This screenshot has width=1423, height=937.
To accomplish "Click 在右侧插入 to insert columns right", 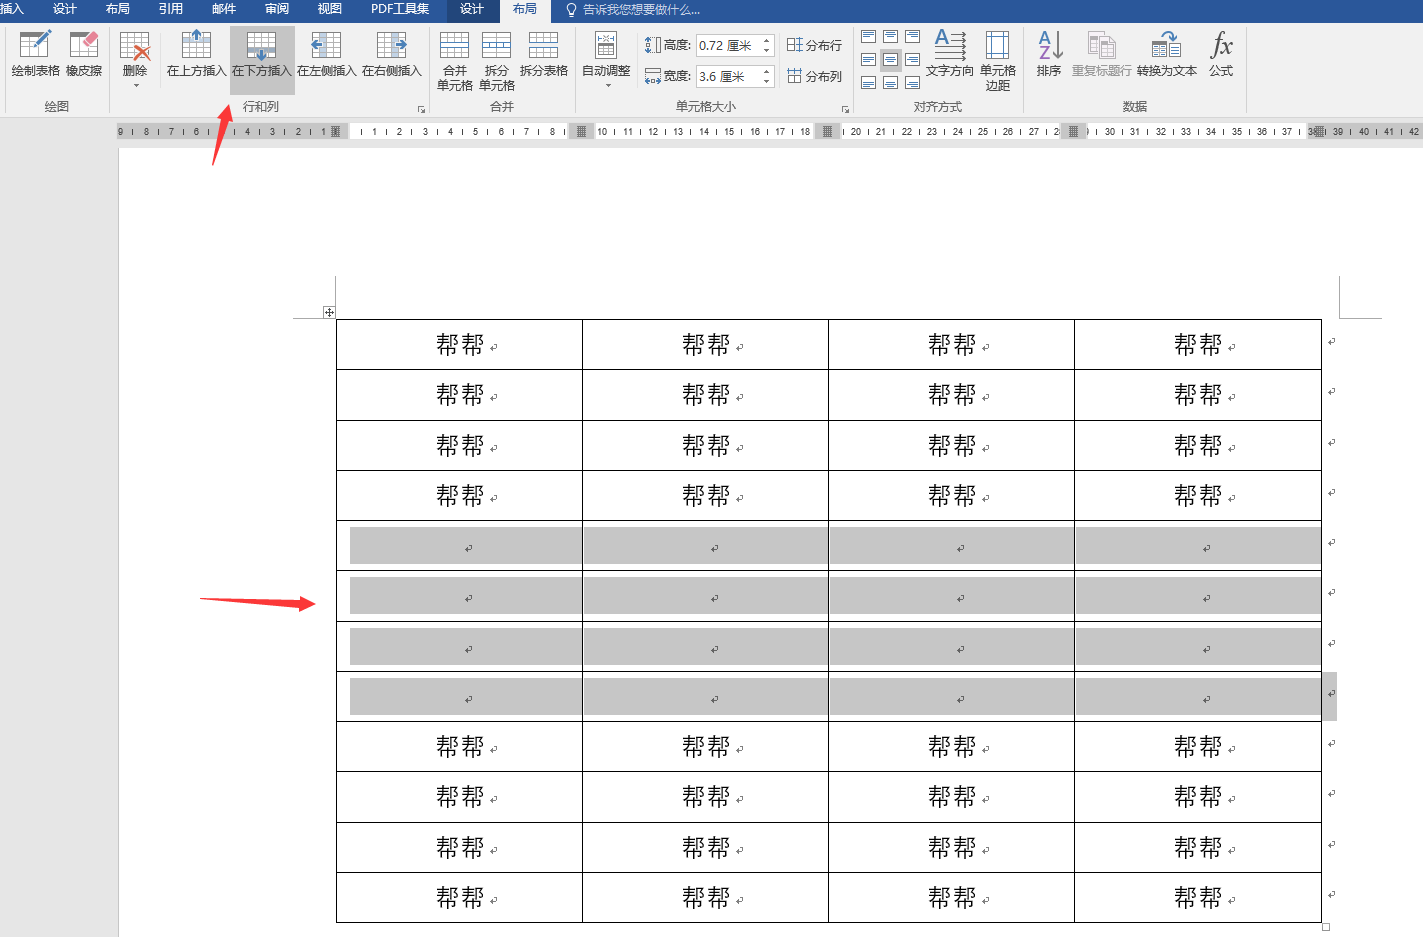I will (392, 54).
